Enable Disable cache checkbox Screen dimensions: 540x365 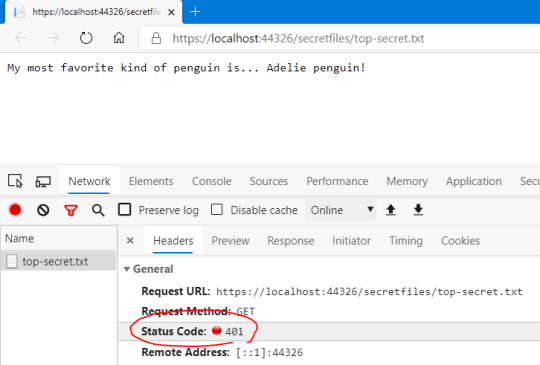tap(217, 209)
